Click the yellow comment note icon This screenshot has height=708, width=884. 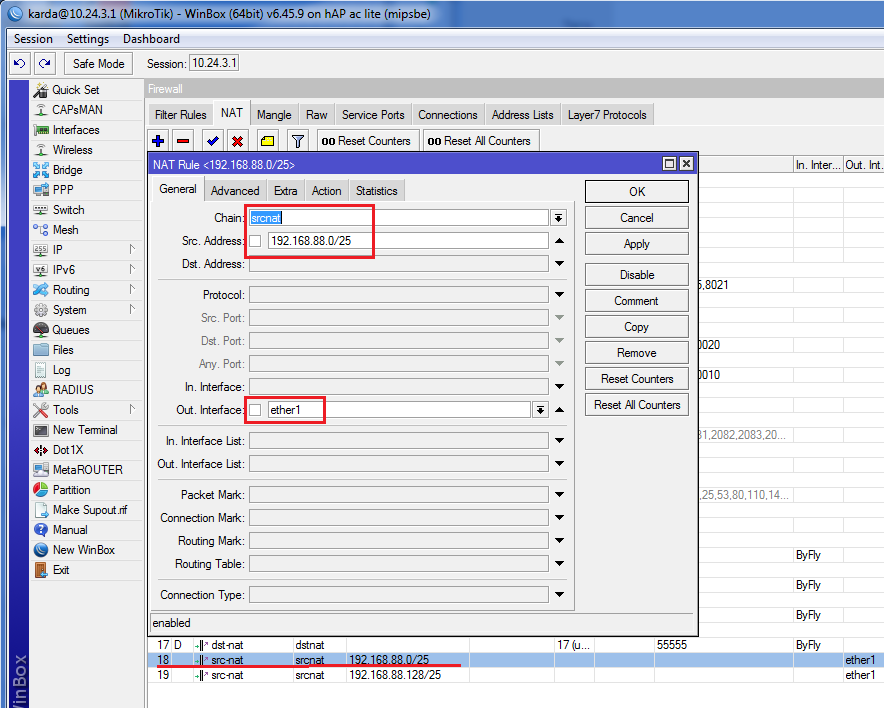tap(267, 141)
